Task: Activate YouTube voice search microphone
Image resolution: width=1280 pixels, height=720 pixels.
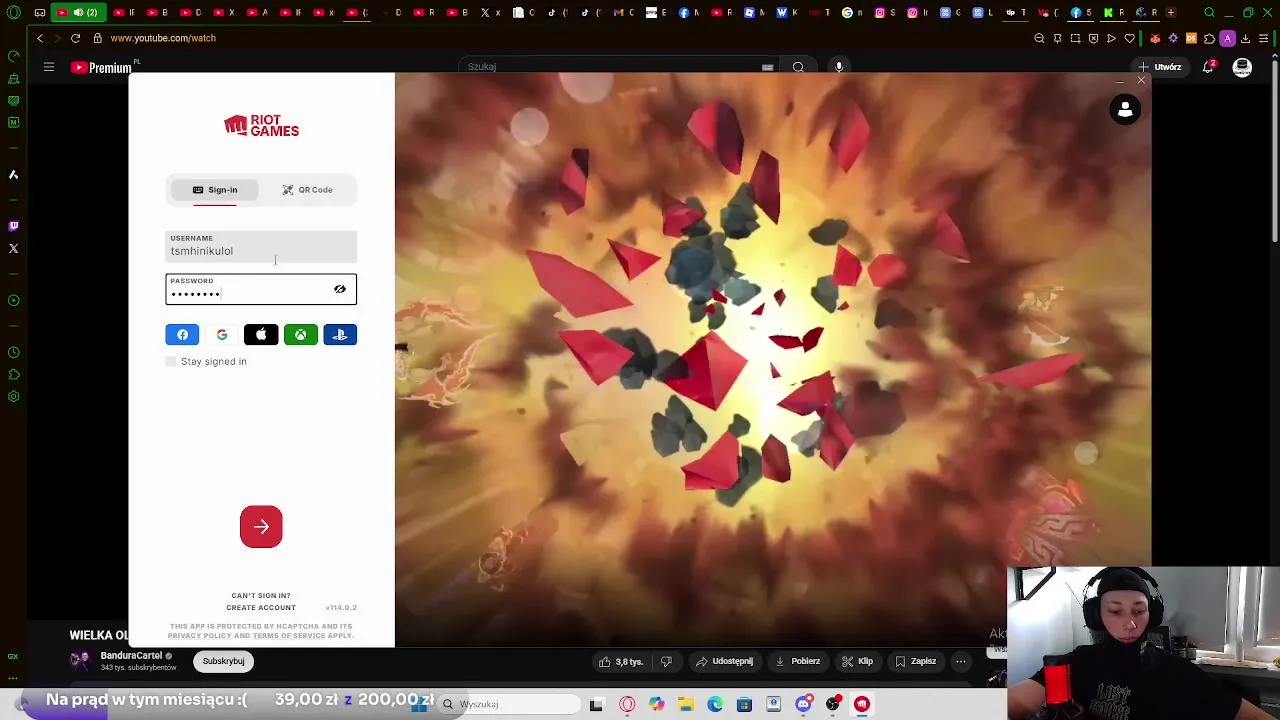Action: click(x=839, y=67)
